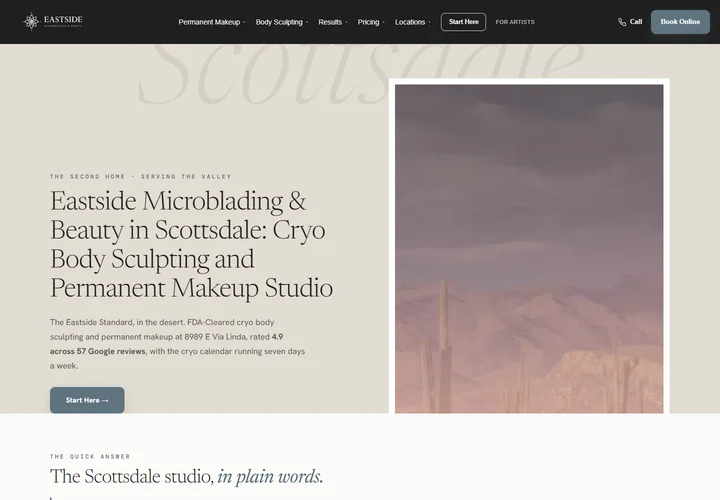This screenshot has width=720, height=500.
Task: Open the FOR ARTISTS link
Action: click(515, 22)
